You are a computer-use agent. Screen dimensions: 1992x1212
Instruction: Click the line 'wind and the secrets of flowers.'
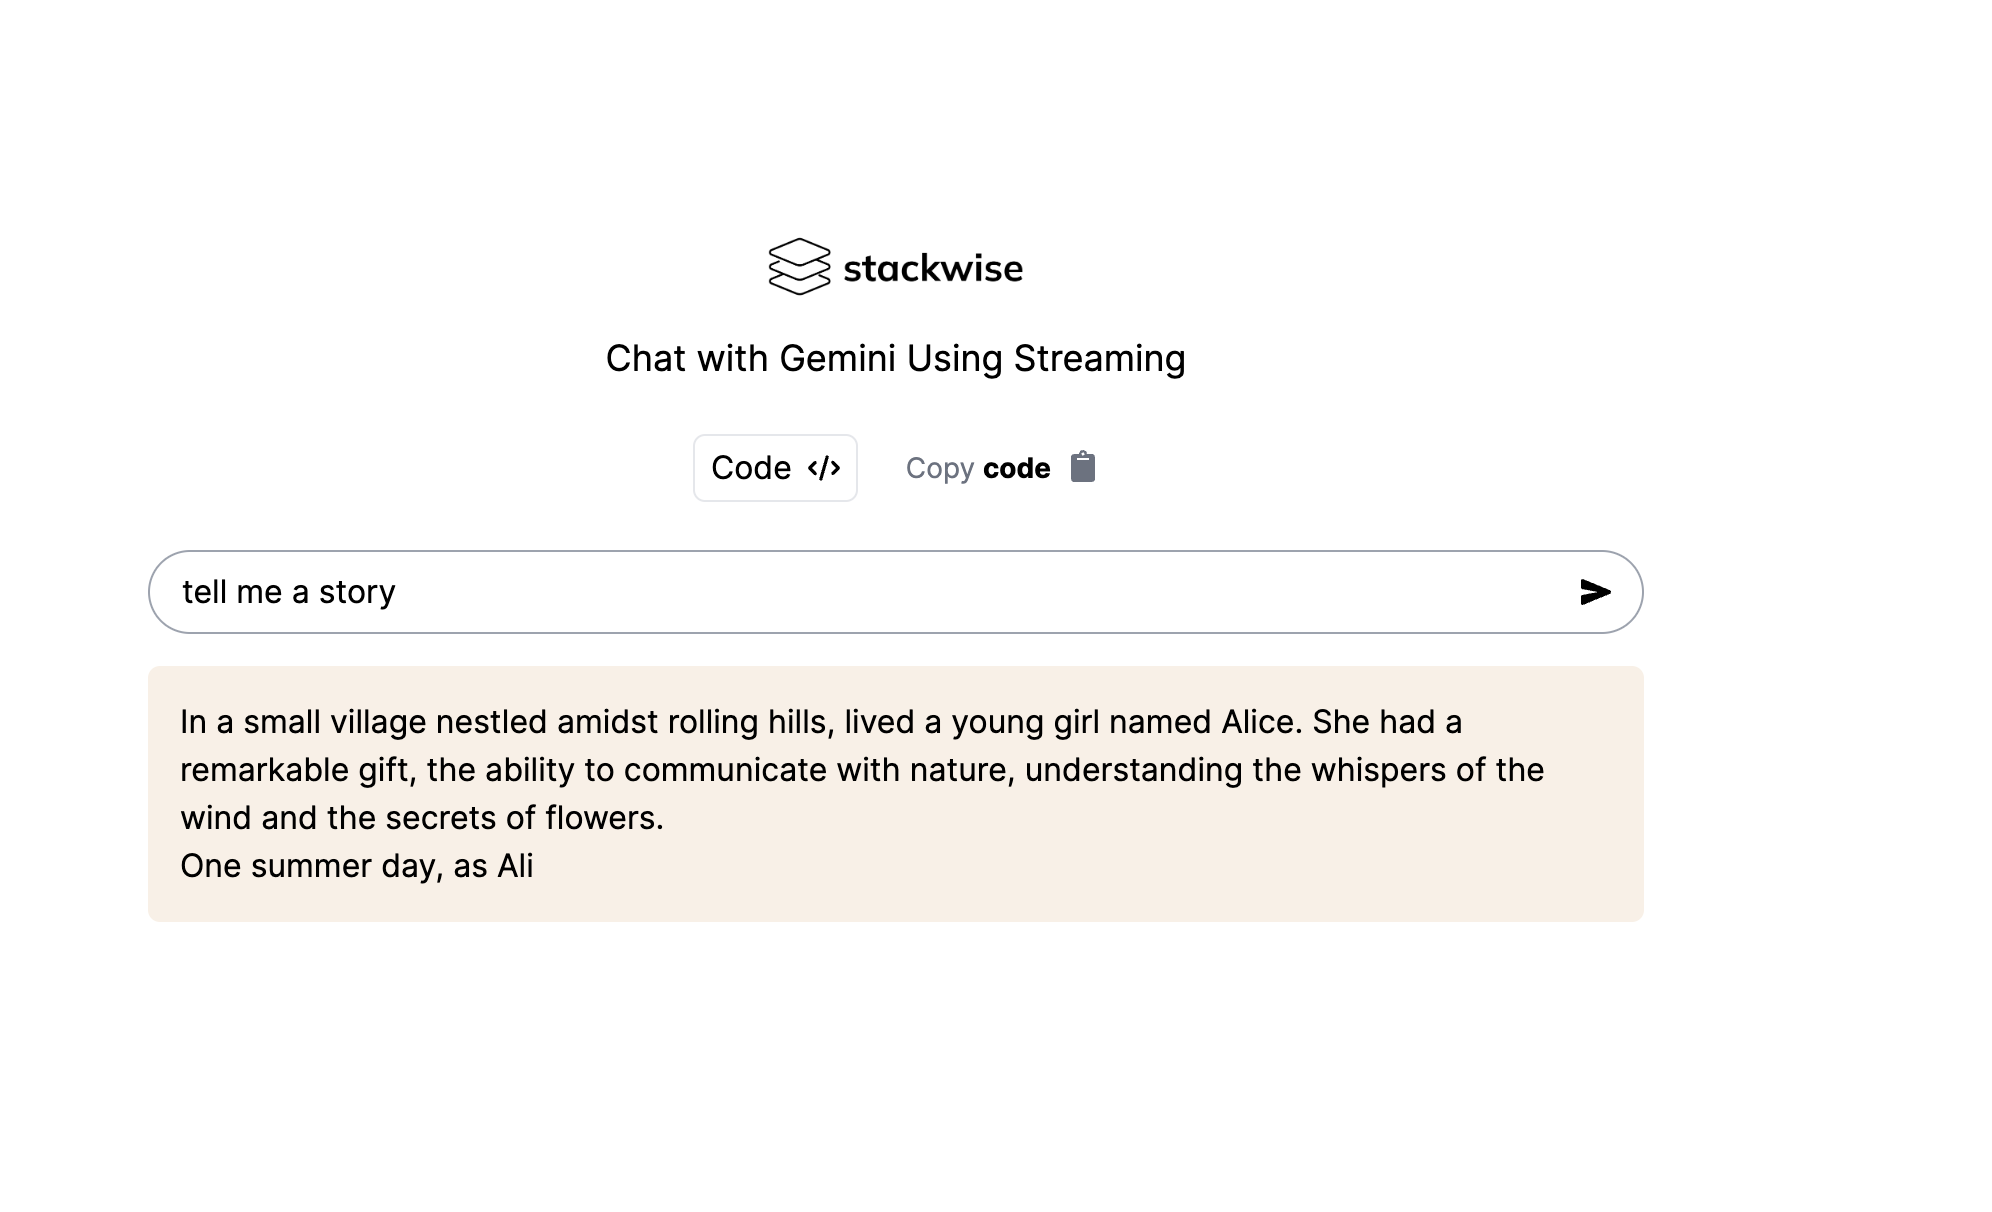(x=422, y=817)
